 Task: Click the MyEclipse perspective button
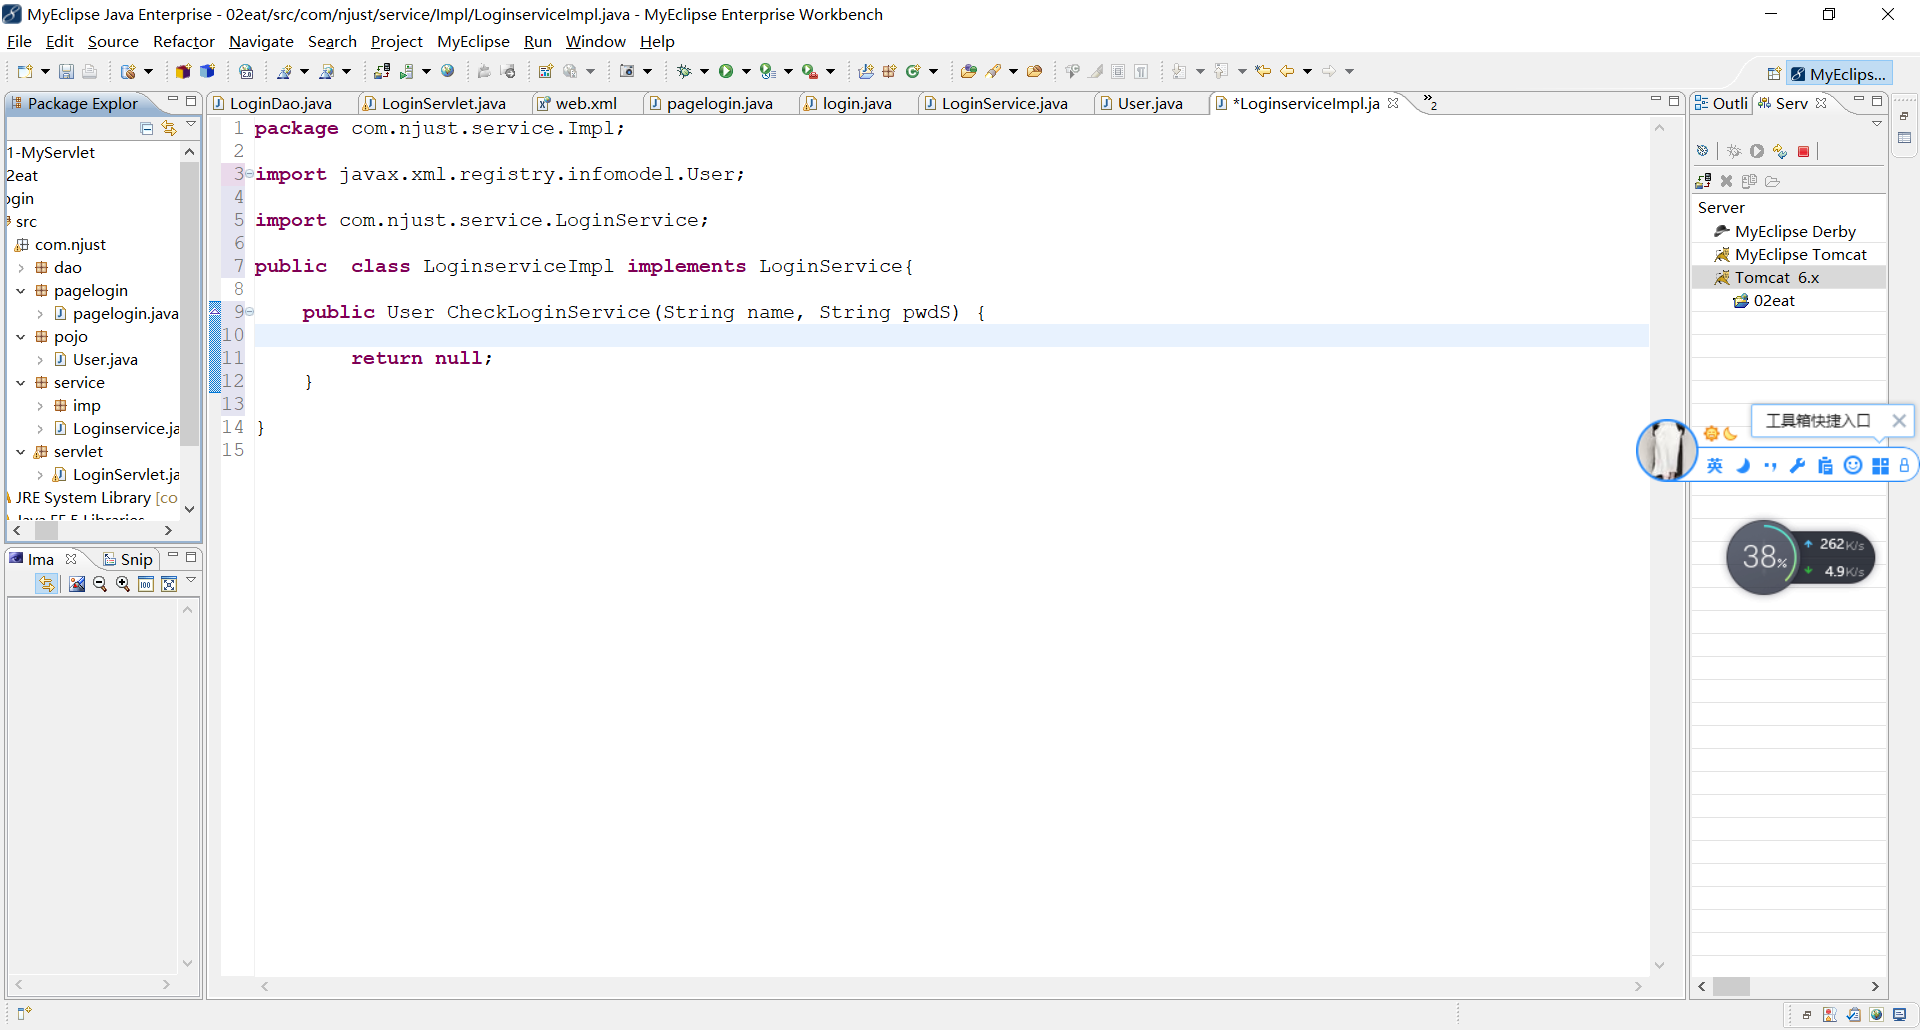(x=1839, y=74)
